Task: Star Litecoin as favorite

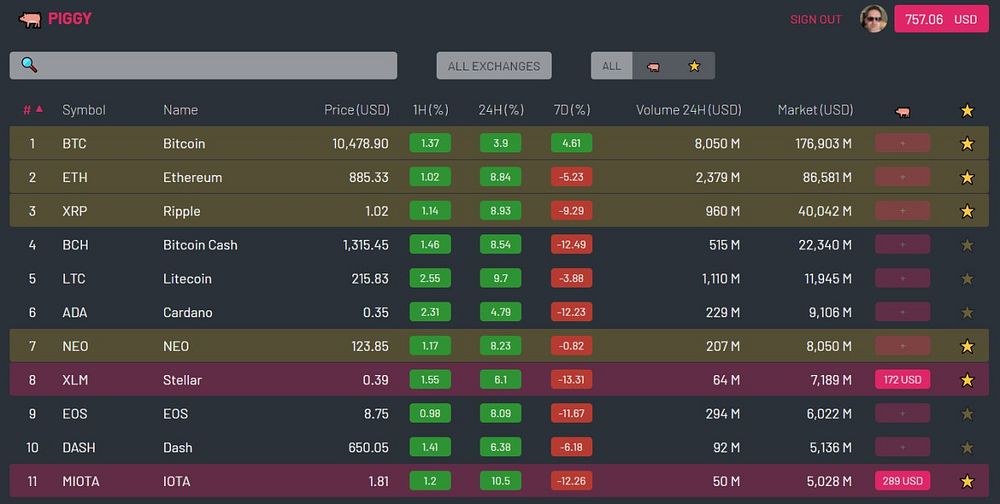Action: [967, 279]
